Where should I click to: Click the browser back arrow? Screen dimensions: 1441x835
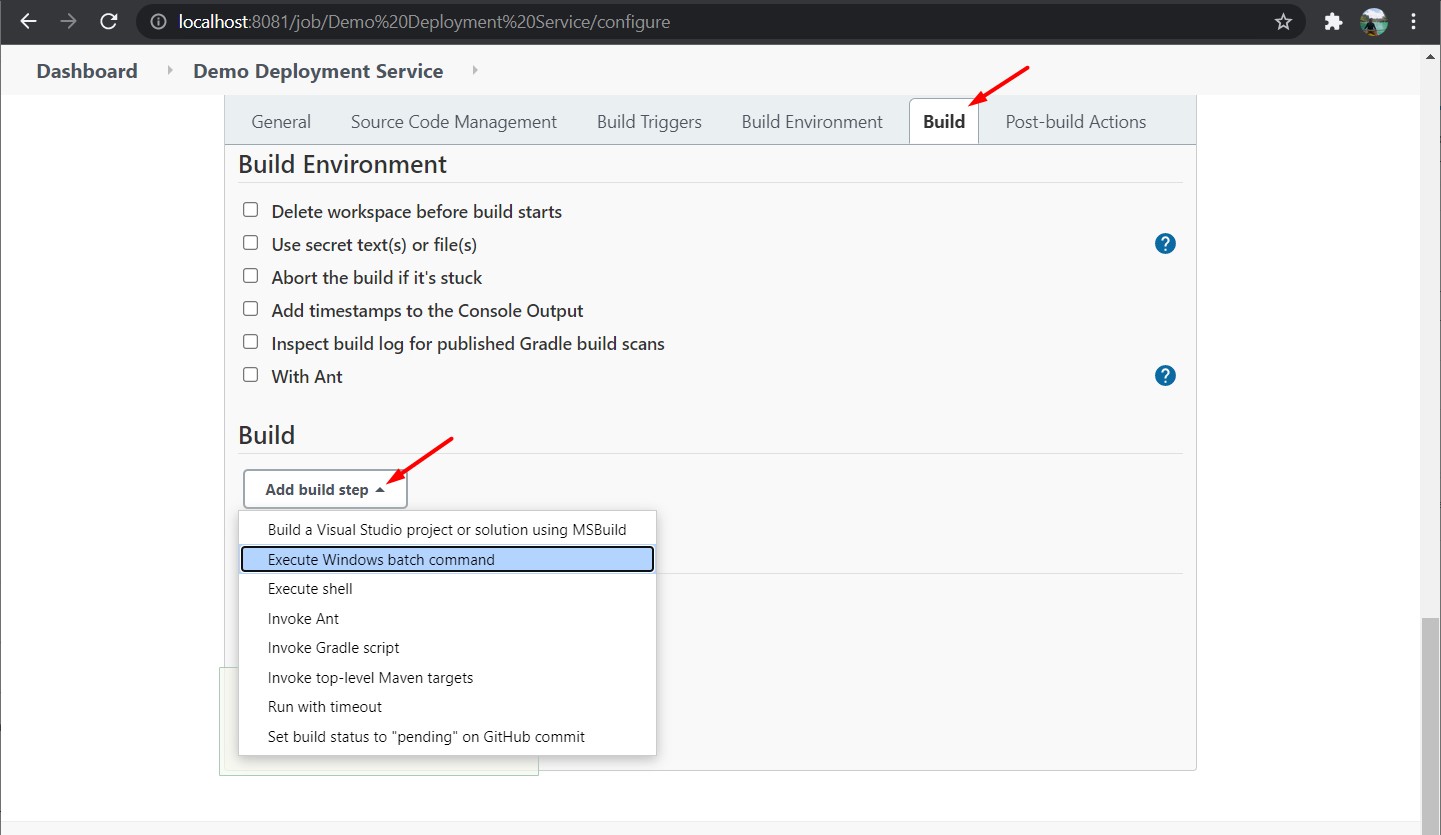[28, 21]
